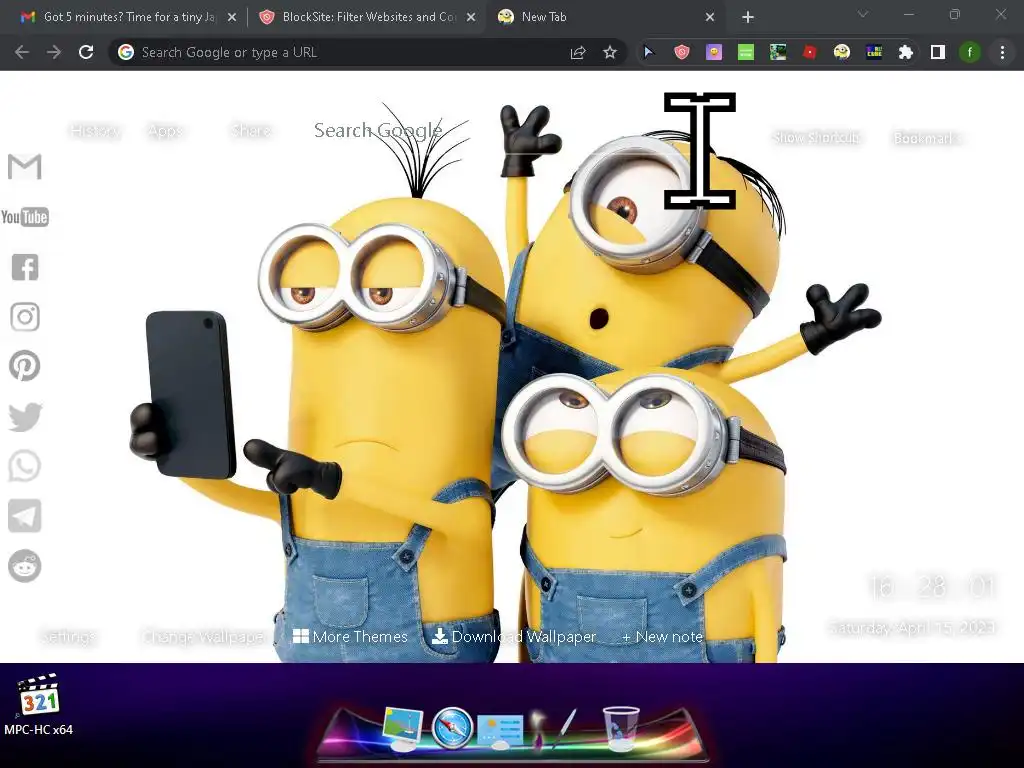Image resolution: width=1024 pixels, height=768 pixels.
Task: Add a note with '+ New note'
Action: click(x=662, y=636)
